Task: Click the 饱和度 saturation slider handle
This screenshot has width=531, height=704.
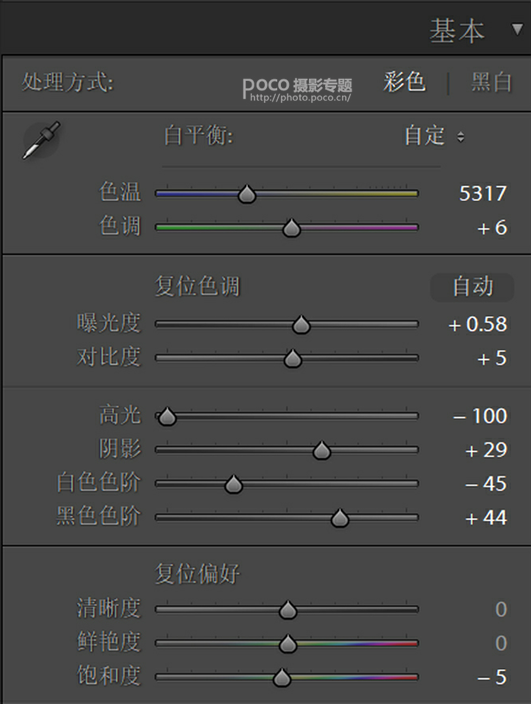Action: [282, 678]
